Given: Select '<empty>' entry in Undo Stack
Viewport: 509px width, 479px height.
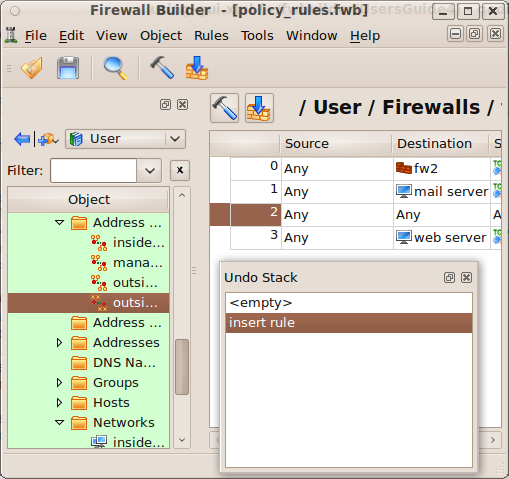Looking at the screenshot, I should [349, 303].
